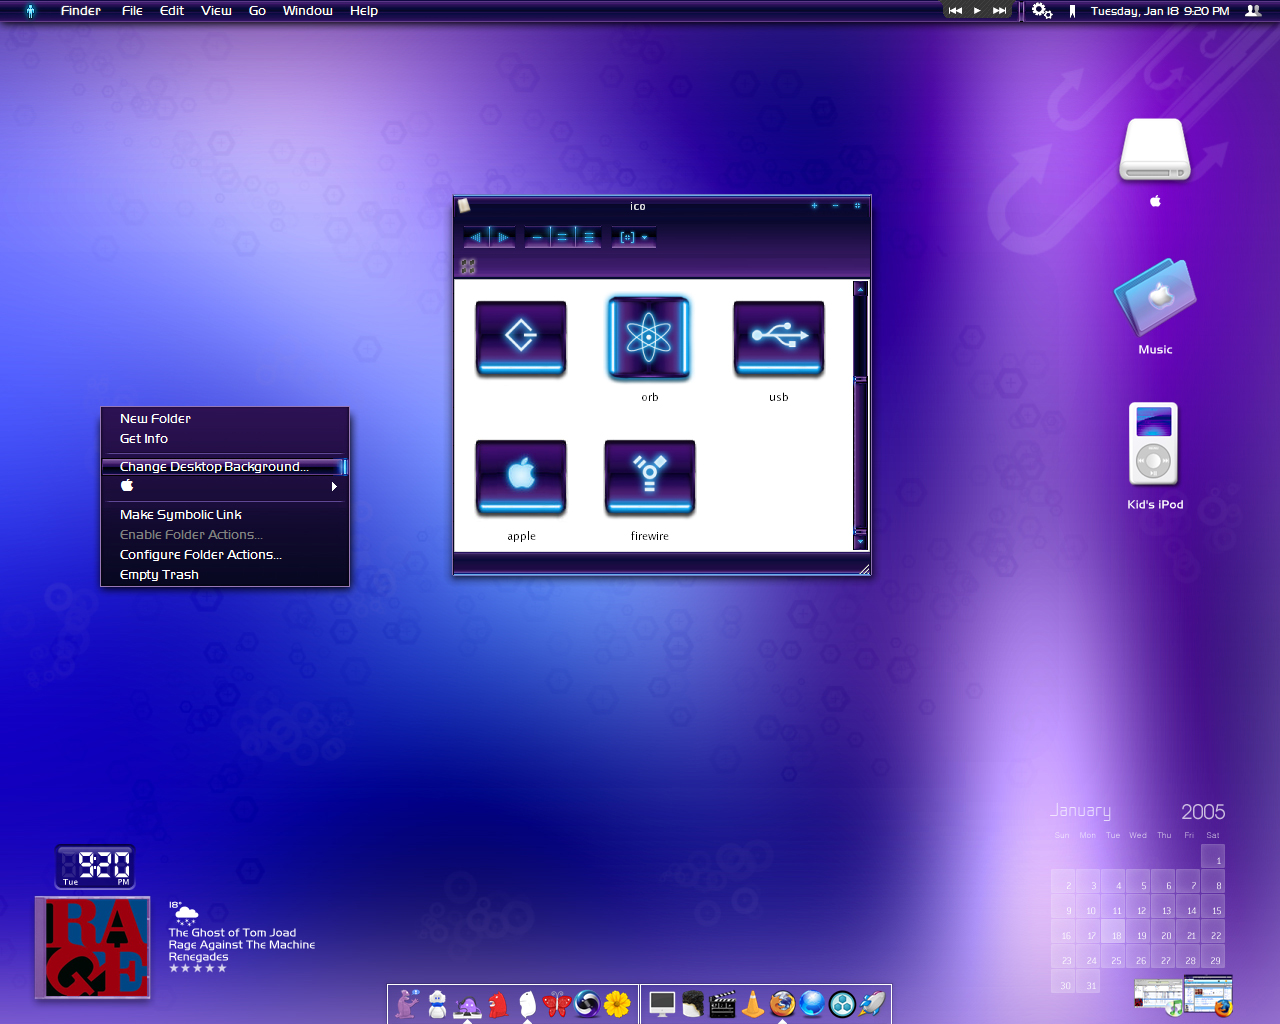Switch ico window to list view

point(562,237)
